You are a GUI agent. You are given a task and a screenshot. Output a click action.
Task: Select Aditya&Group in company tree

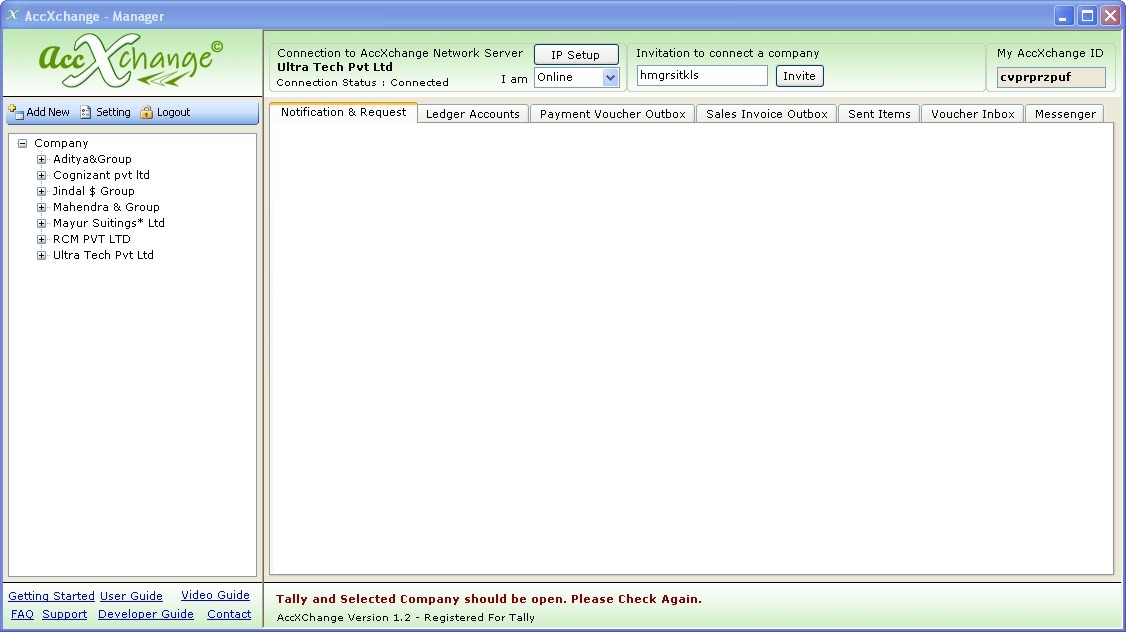(92, 159)
